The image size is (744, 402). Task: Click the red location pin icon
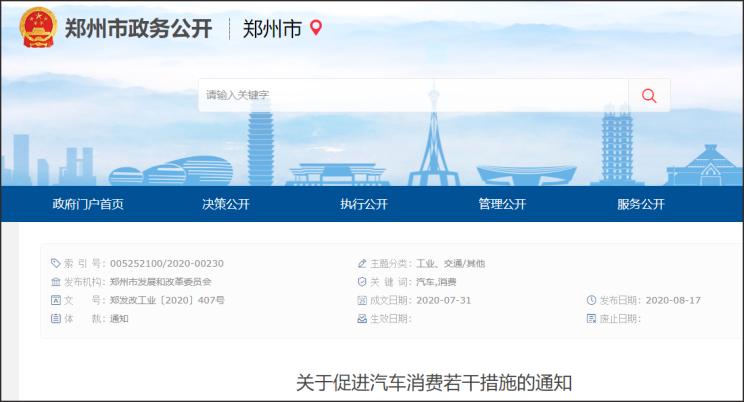316,28
